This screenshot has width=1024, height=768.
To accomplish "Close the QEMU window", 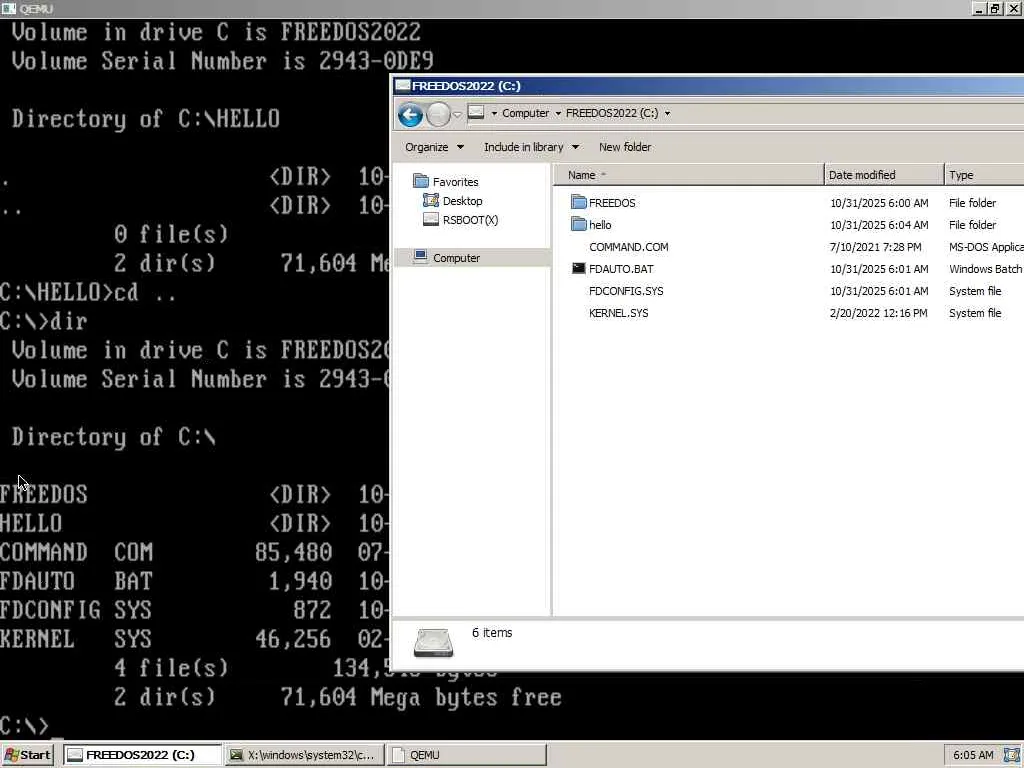I will [x=1013, y=8].
